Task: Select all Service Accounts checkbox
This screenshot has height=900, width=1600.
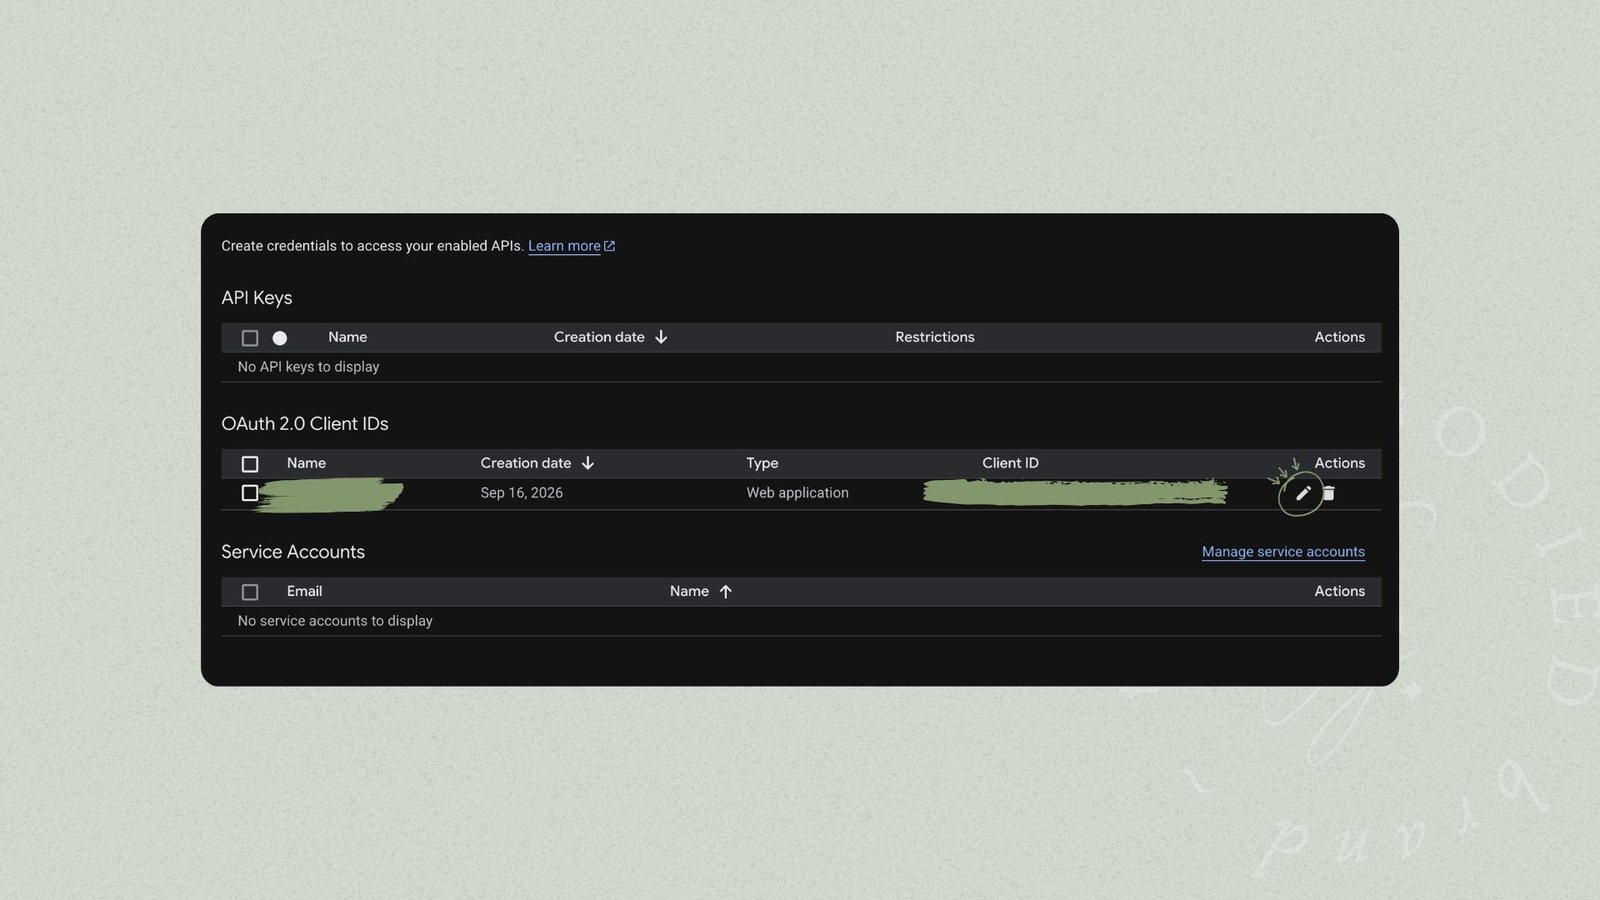Action: click(250, 592)
